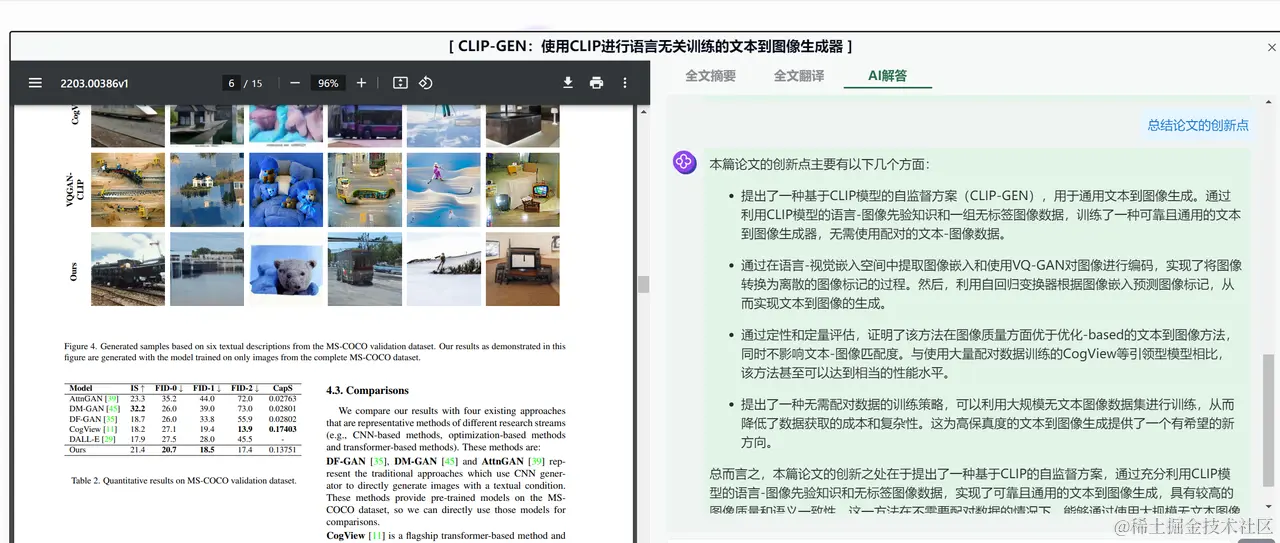Click the zoom out minus button
This screenshot has width=1280, height=543.
coord(295,83)
